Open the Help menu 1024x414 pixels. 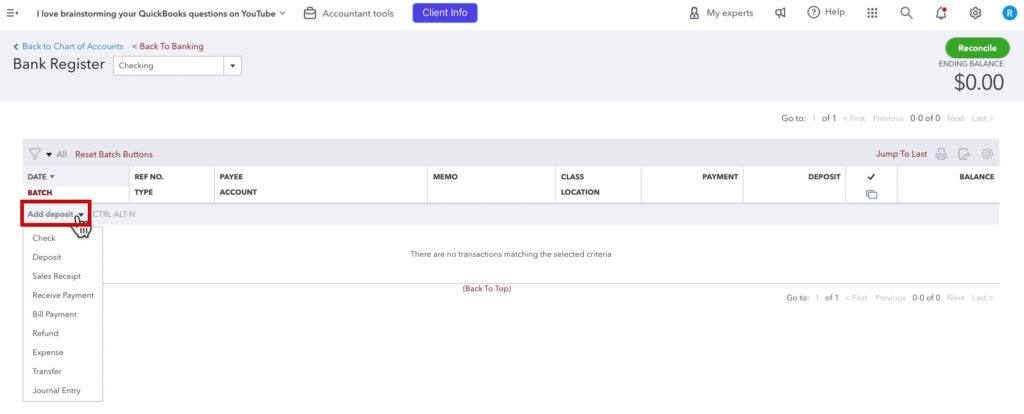coord(825,12)
